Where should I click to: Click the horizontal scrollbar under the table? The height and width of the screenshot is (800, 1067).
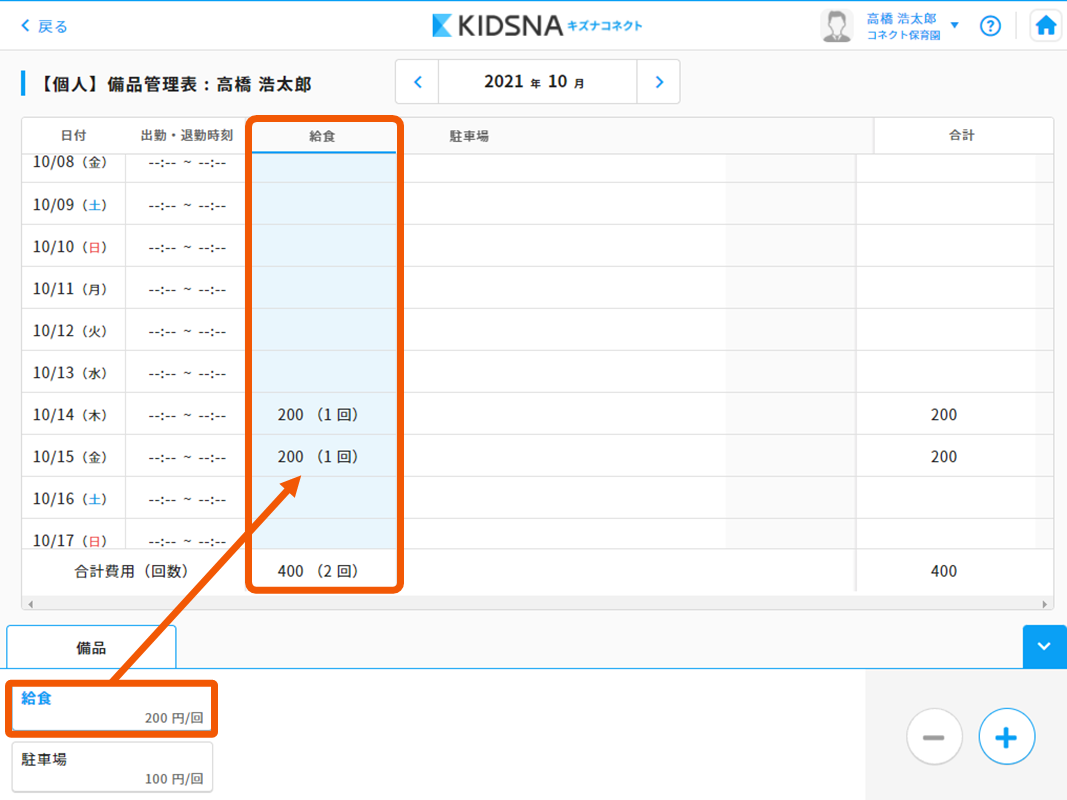537,604
